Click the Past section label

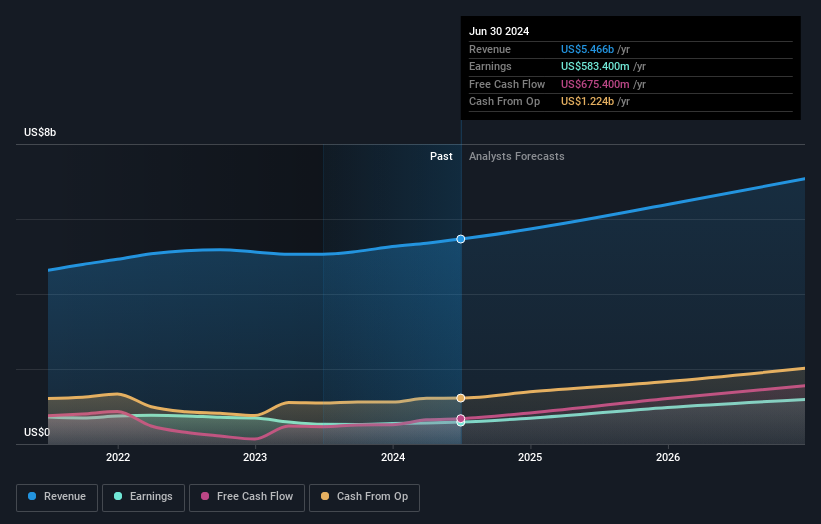coord(441,157)
